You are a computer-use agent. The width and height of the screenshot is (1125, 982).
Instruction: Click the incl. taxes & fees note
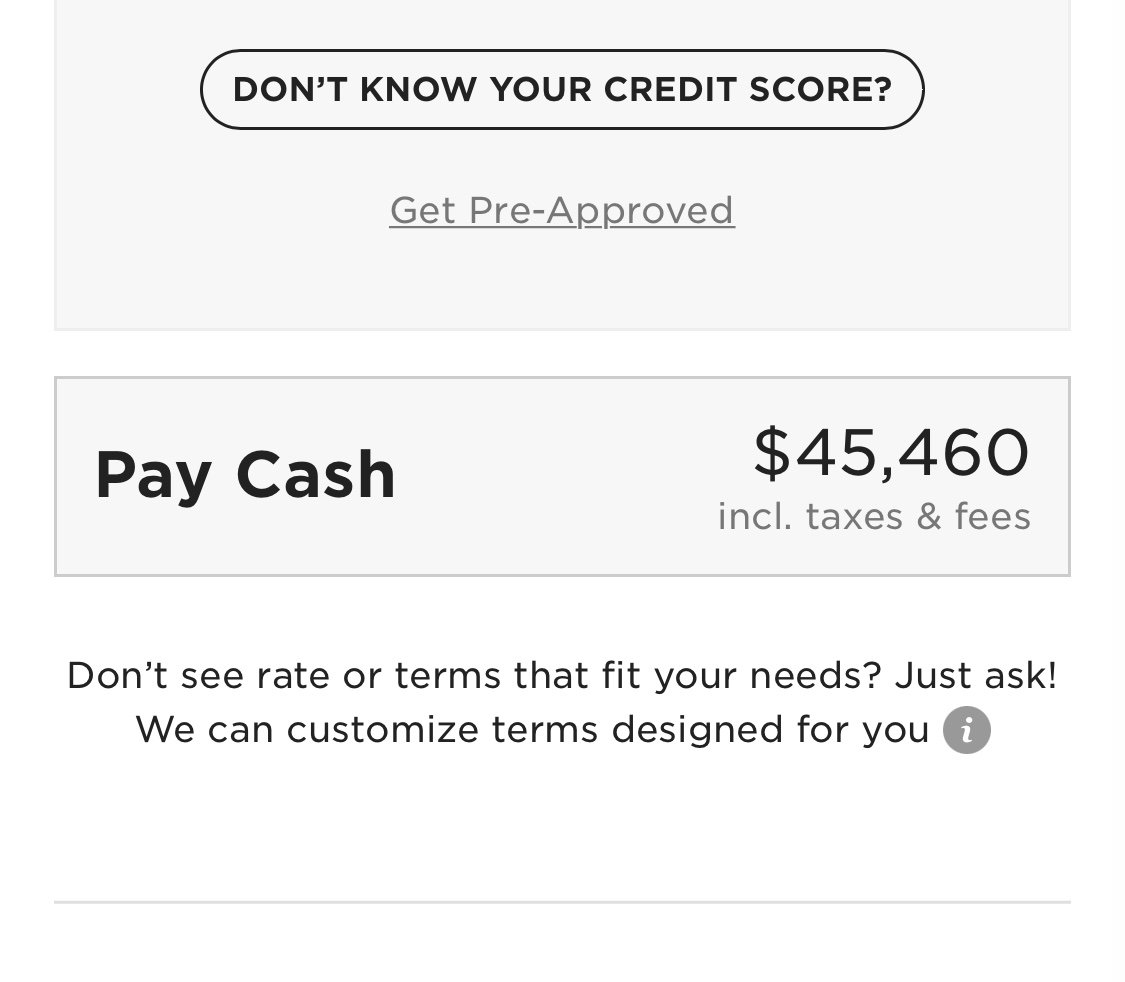click(x=874, y=516)
